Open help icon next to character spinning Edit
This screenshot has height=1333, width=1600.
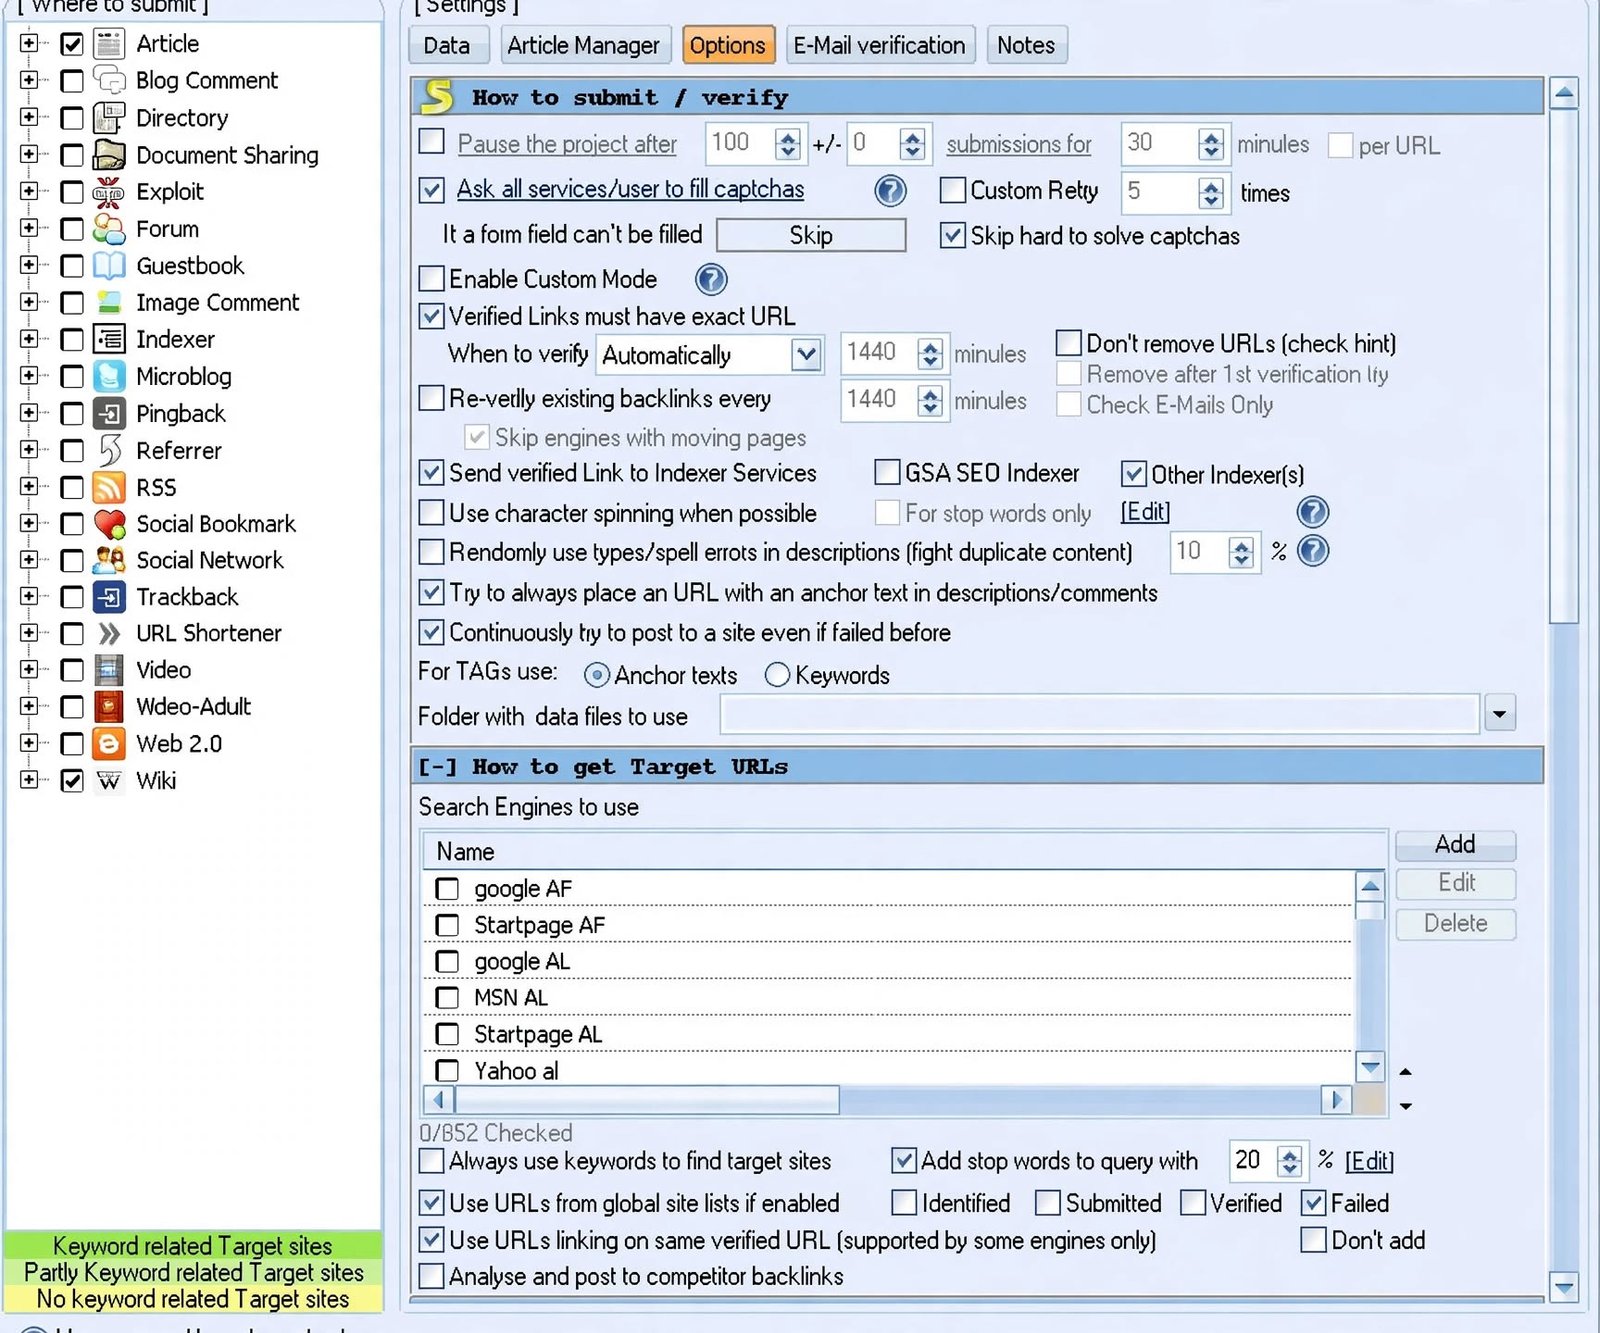pyautogui.click(x=1312, y=513)
